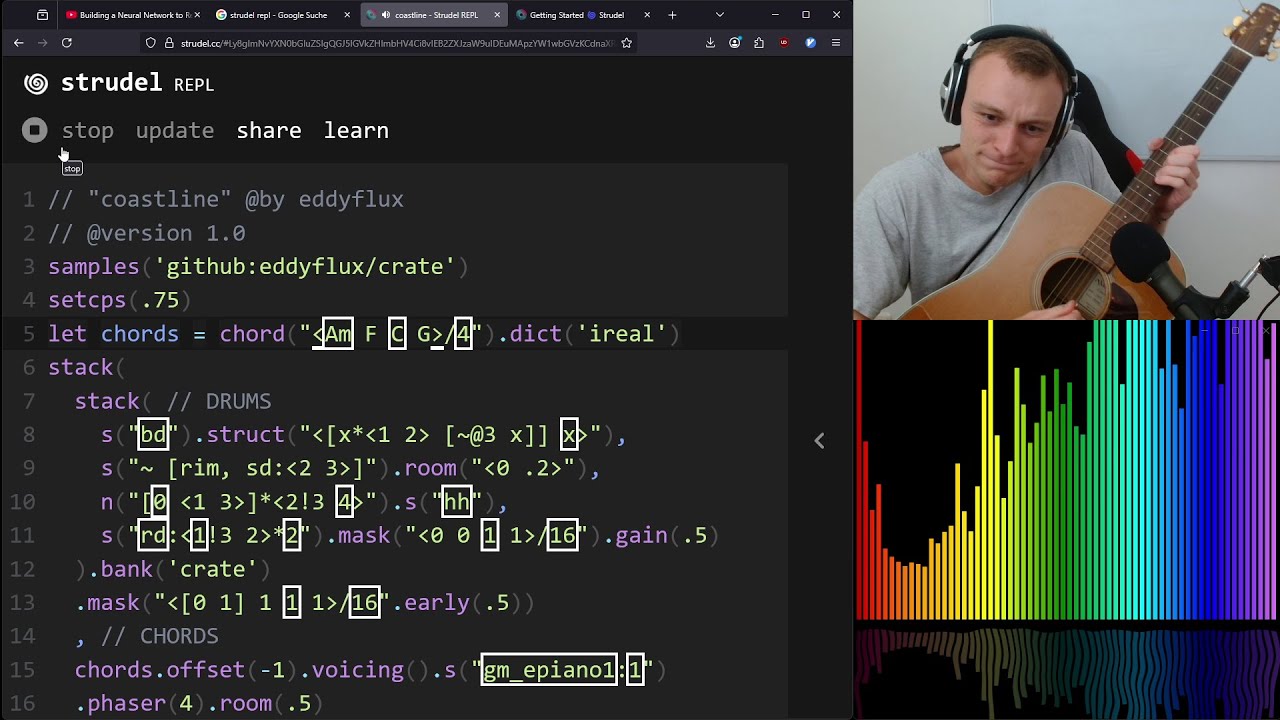Open the downloads panel
Image resolution: width=1280 pixels, height=720 pixels.
[710, 43]
